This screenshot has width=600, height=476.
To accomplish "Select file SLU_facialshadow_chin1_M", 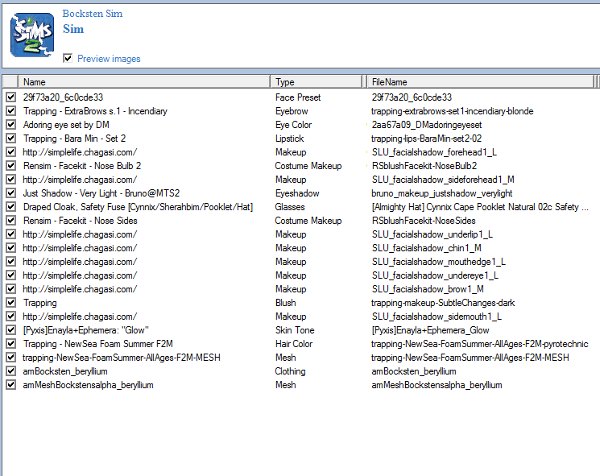I will point(427,248).
